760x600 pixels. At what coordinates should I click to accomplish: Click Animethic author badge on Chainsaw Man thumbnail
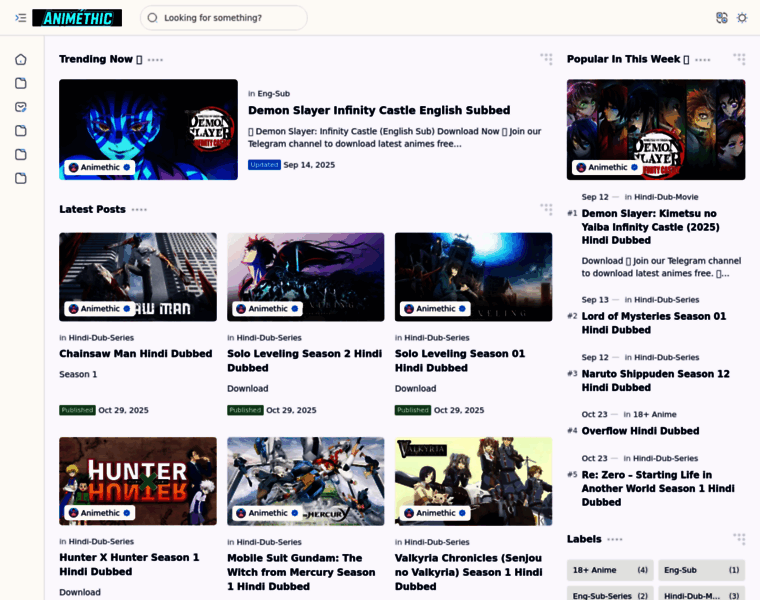point(99,309)
